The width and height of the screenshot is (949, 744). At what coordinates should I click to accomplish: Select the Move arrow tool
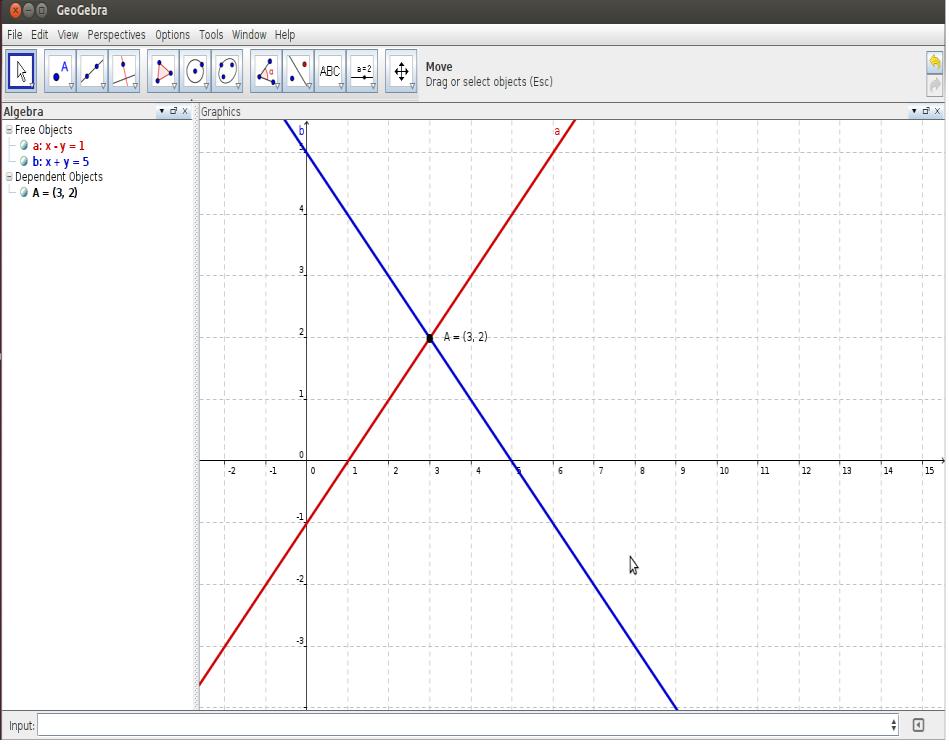pyautogui.click(x=21, y=71)
